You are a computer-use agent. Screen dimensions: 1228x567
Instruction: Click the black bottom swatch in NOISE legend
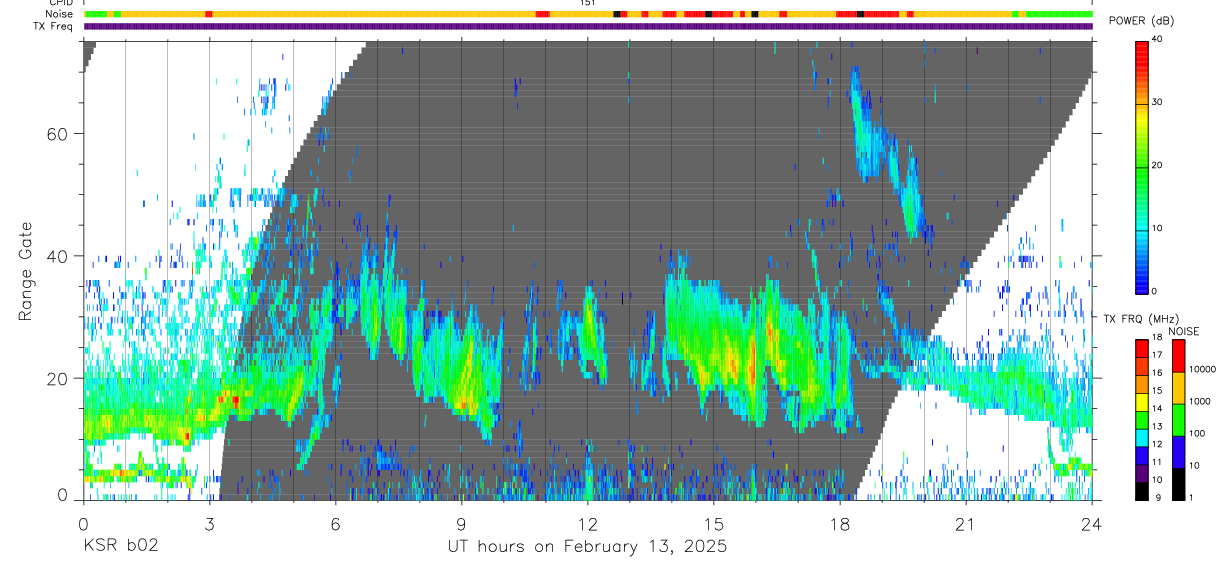point(1178,484)
